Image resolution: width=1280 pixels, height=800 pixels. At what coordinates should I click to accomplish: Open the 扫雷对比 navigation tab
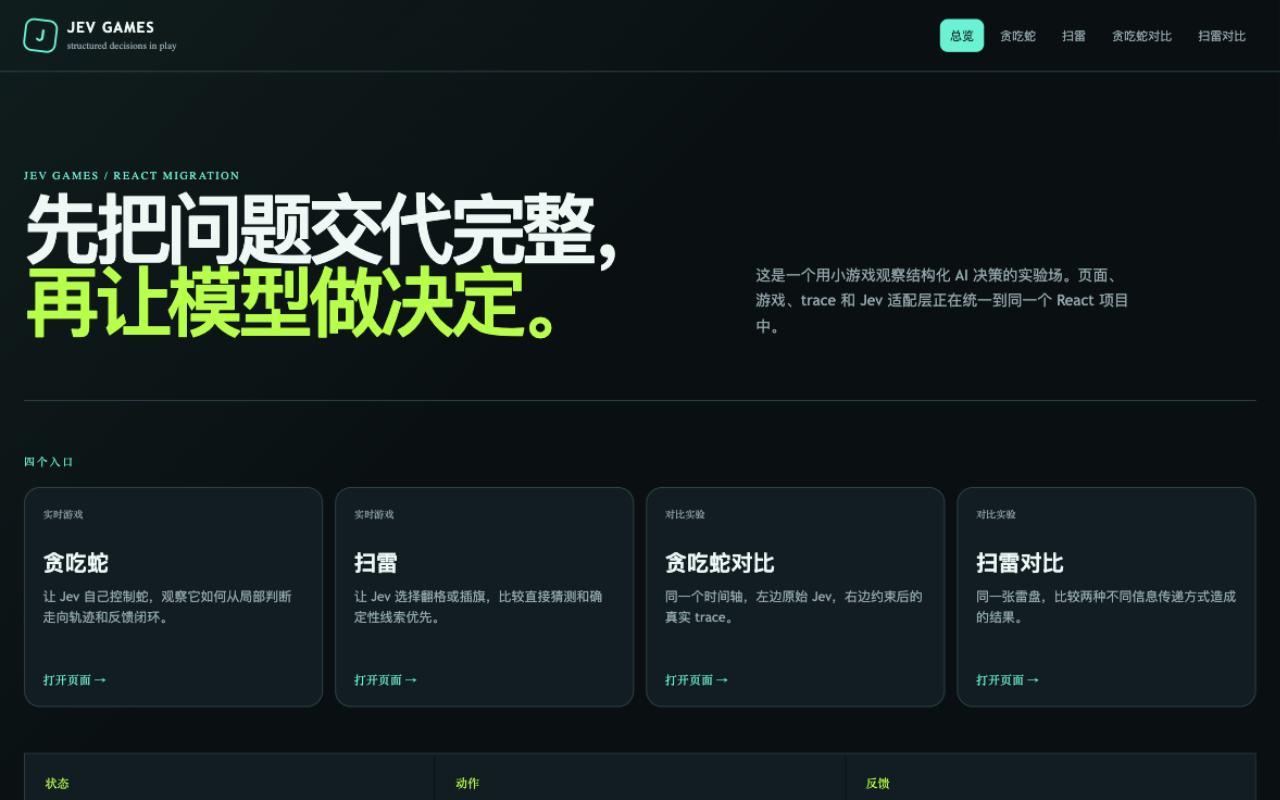point(1222,36)
